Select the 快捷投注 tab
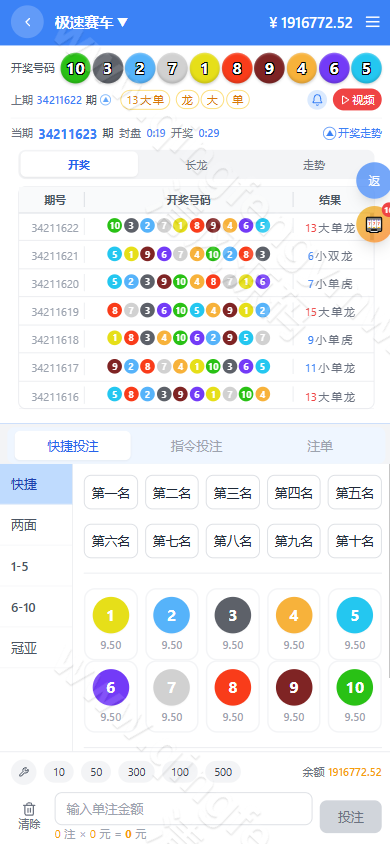The height and width of the screenshot is (844, 390). pyautogui.click(x=73, y=446)
